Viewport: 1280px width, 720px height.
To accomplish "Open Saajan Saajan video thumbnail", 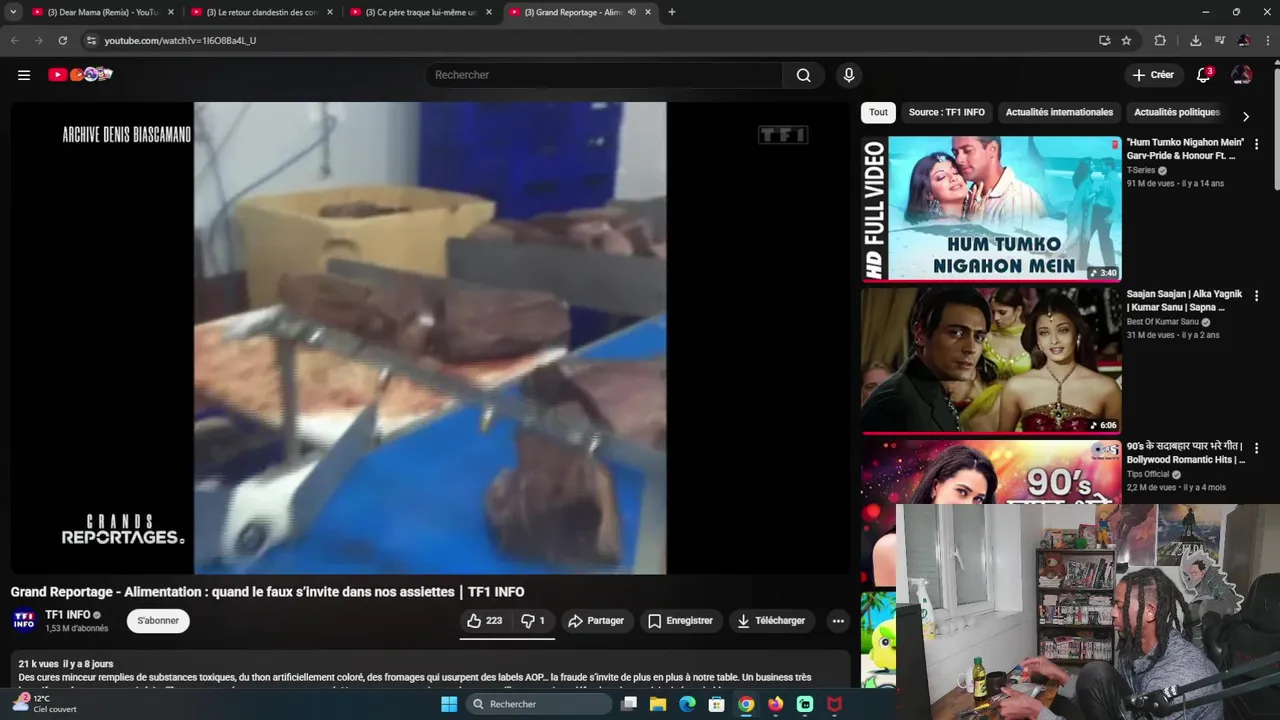I will click(x=991, y=360).
